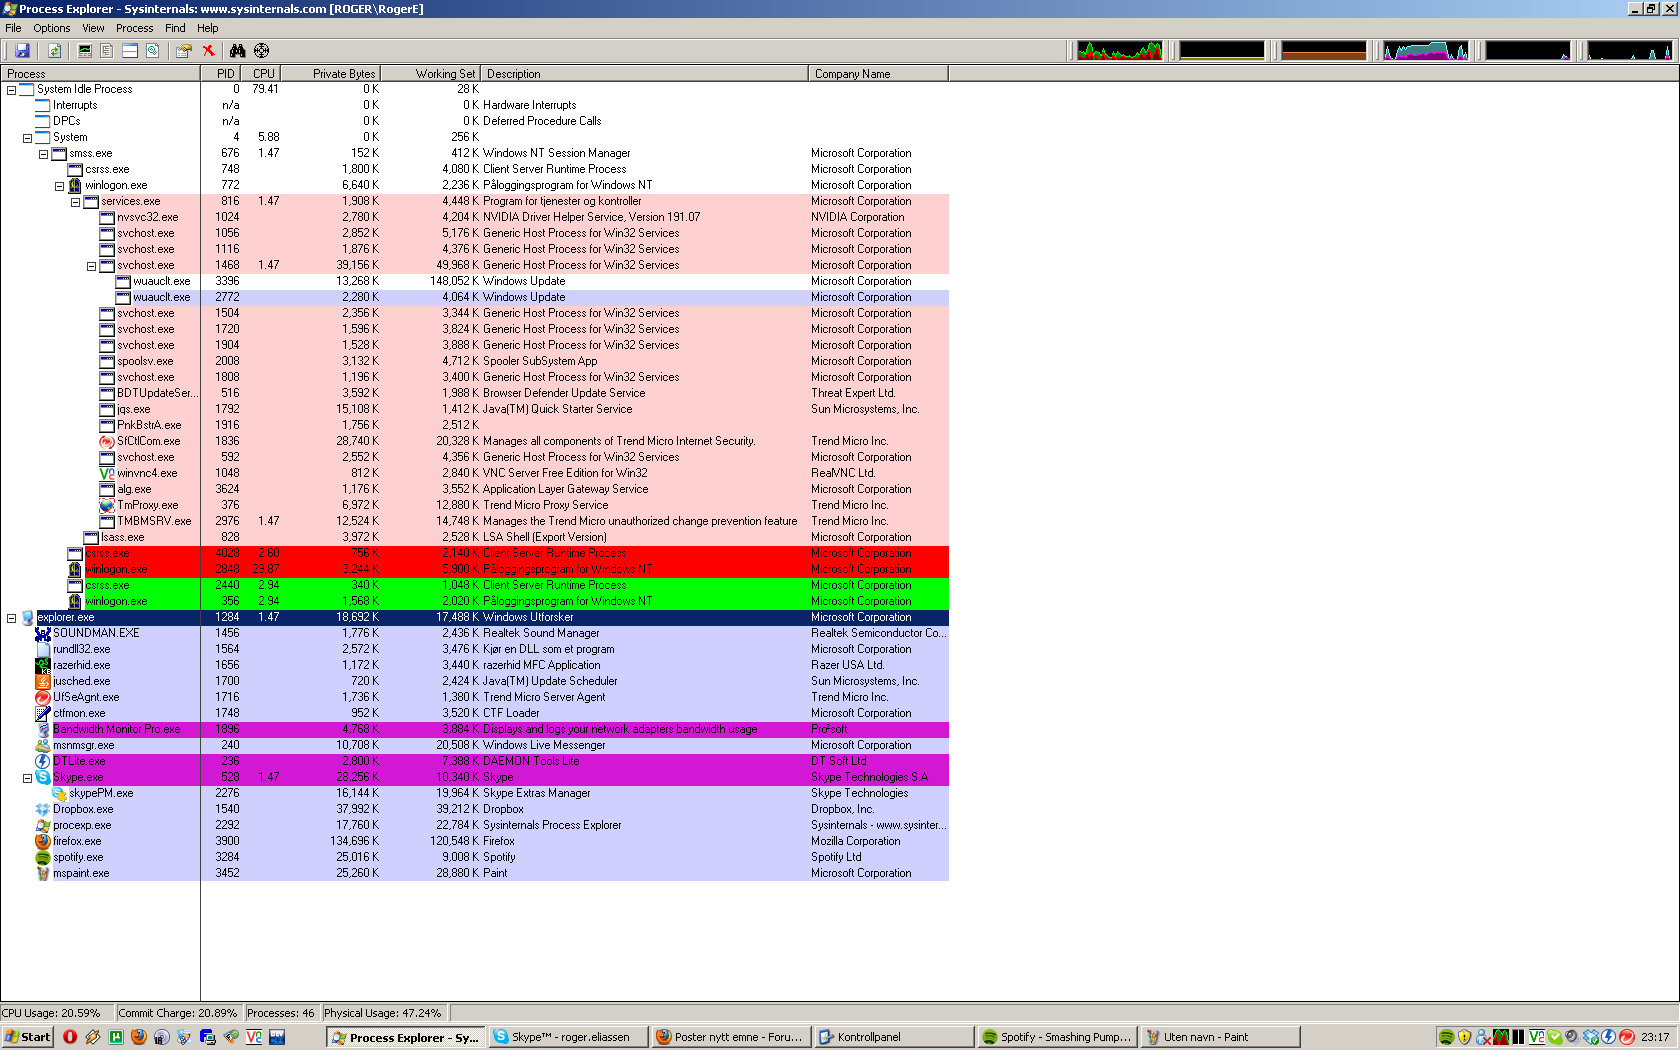Image resolution: width=1680 pixels, height=1050 pixels.
Task: Click the red X Kill Process icon
Action: 209,51
